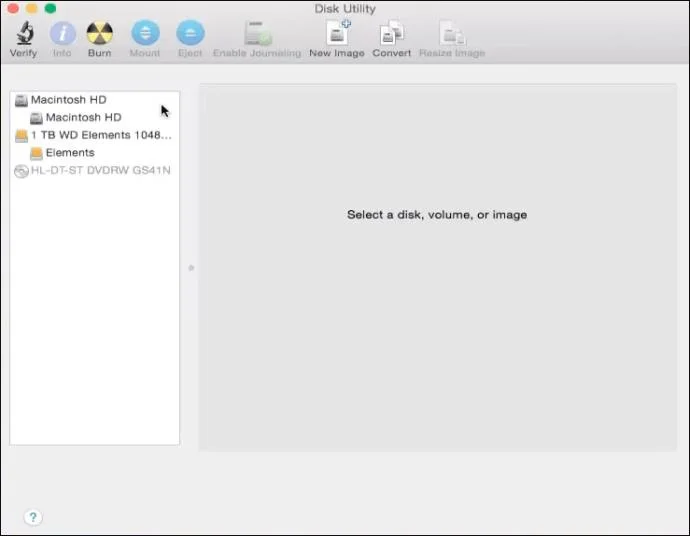Minimize the Disk Utility window with yellow button
The image size is (690, 536).
click(32, 8)
